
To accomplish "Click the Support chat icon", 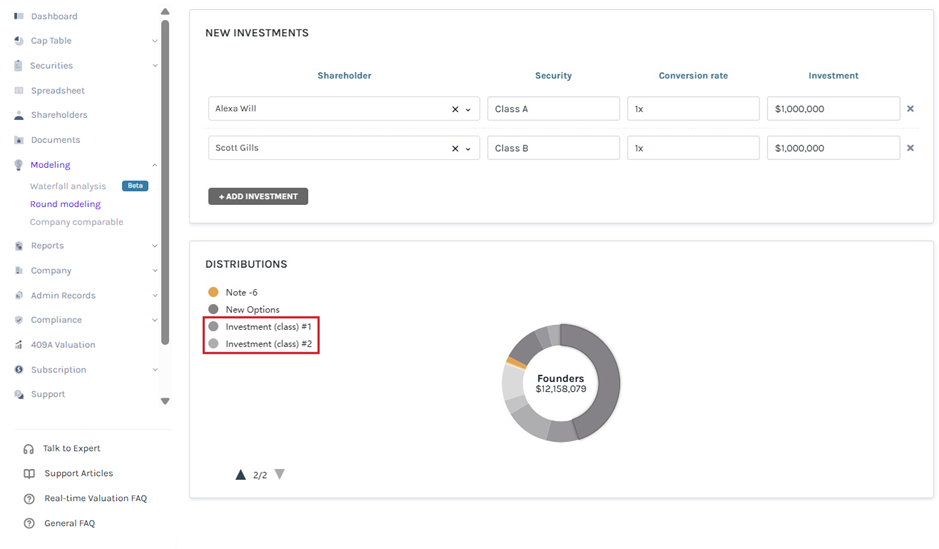I will tap(19, 395).
